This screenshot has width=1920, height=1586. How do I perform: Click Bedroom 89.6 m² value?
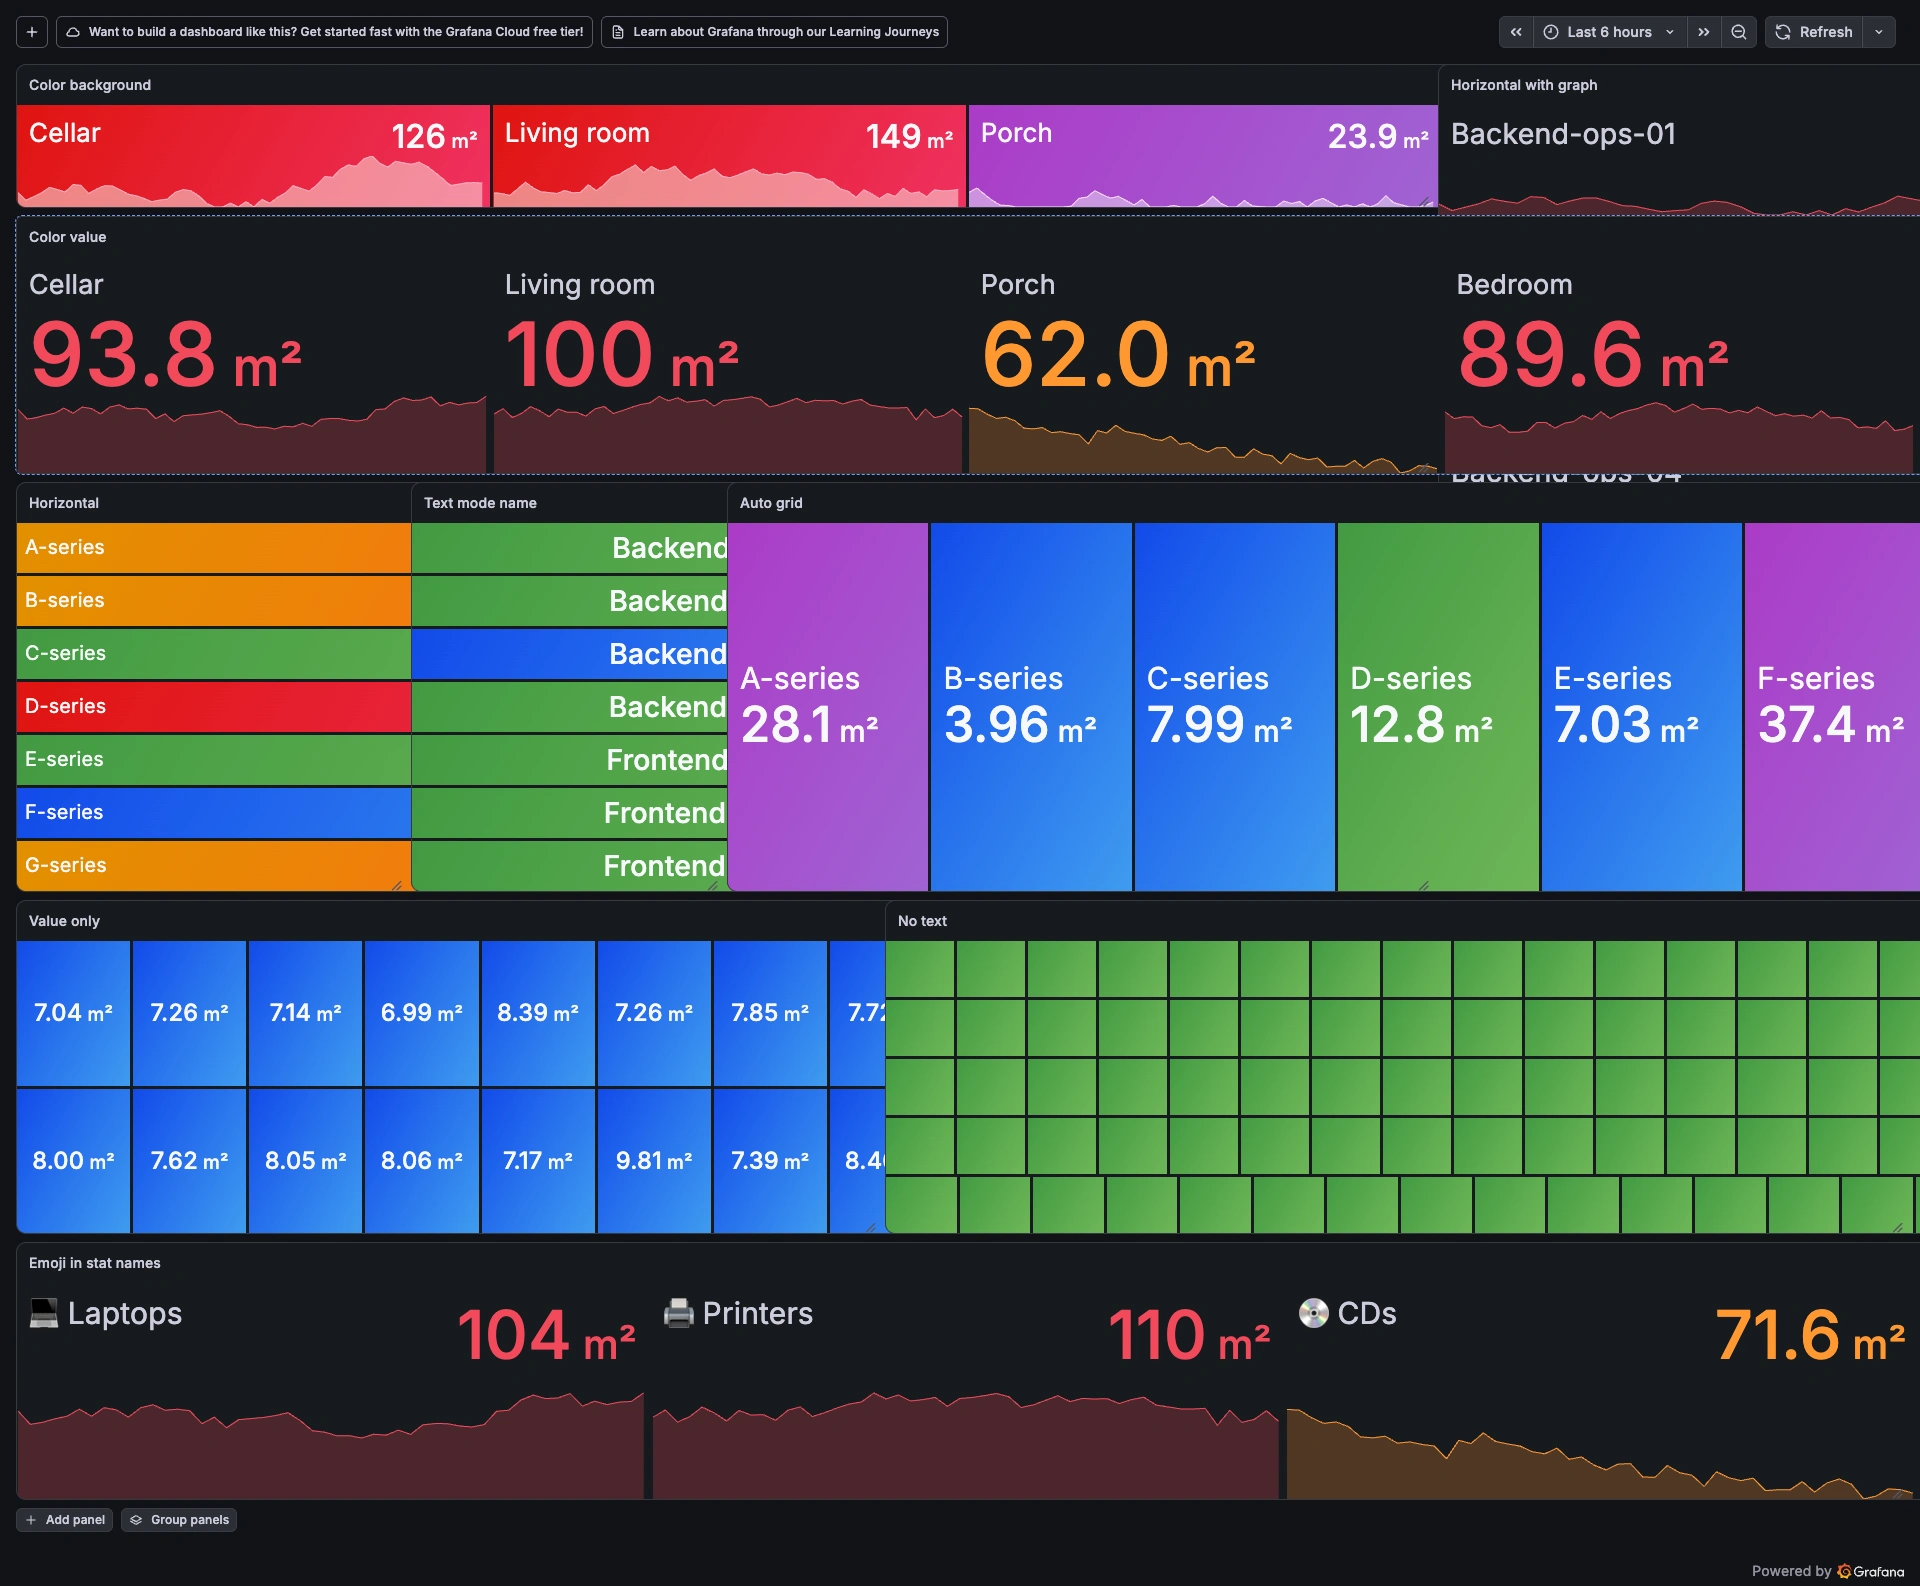(1593, 356)
